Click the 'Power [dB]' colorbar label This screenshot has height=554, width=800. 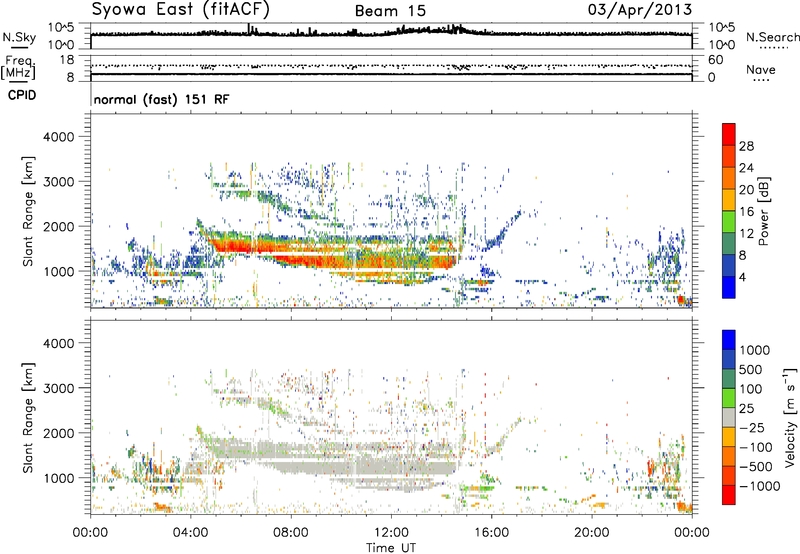(x=763, y=211)
